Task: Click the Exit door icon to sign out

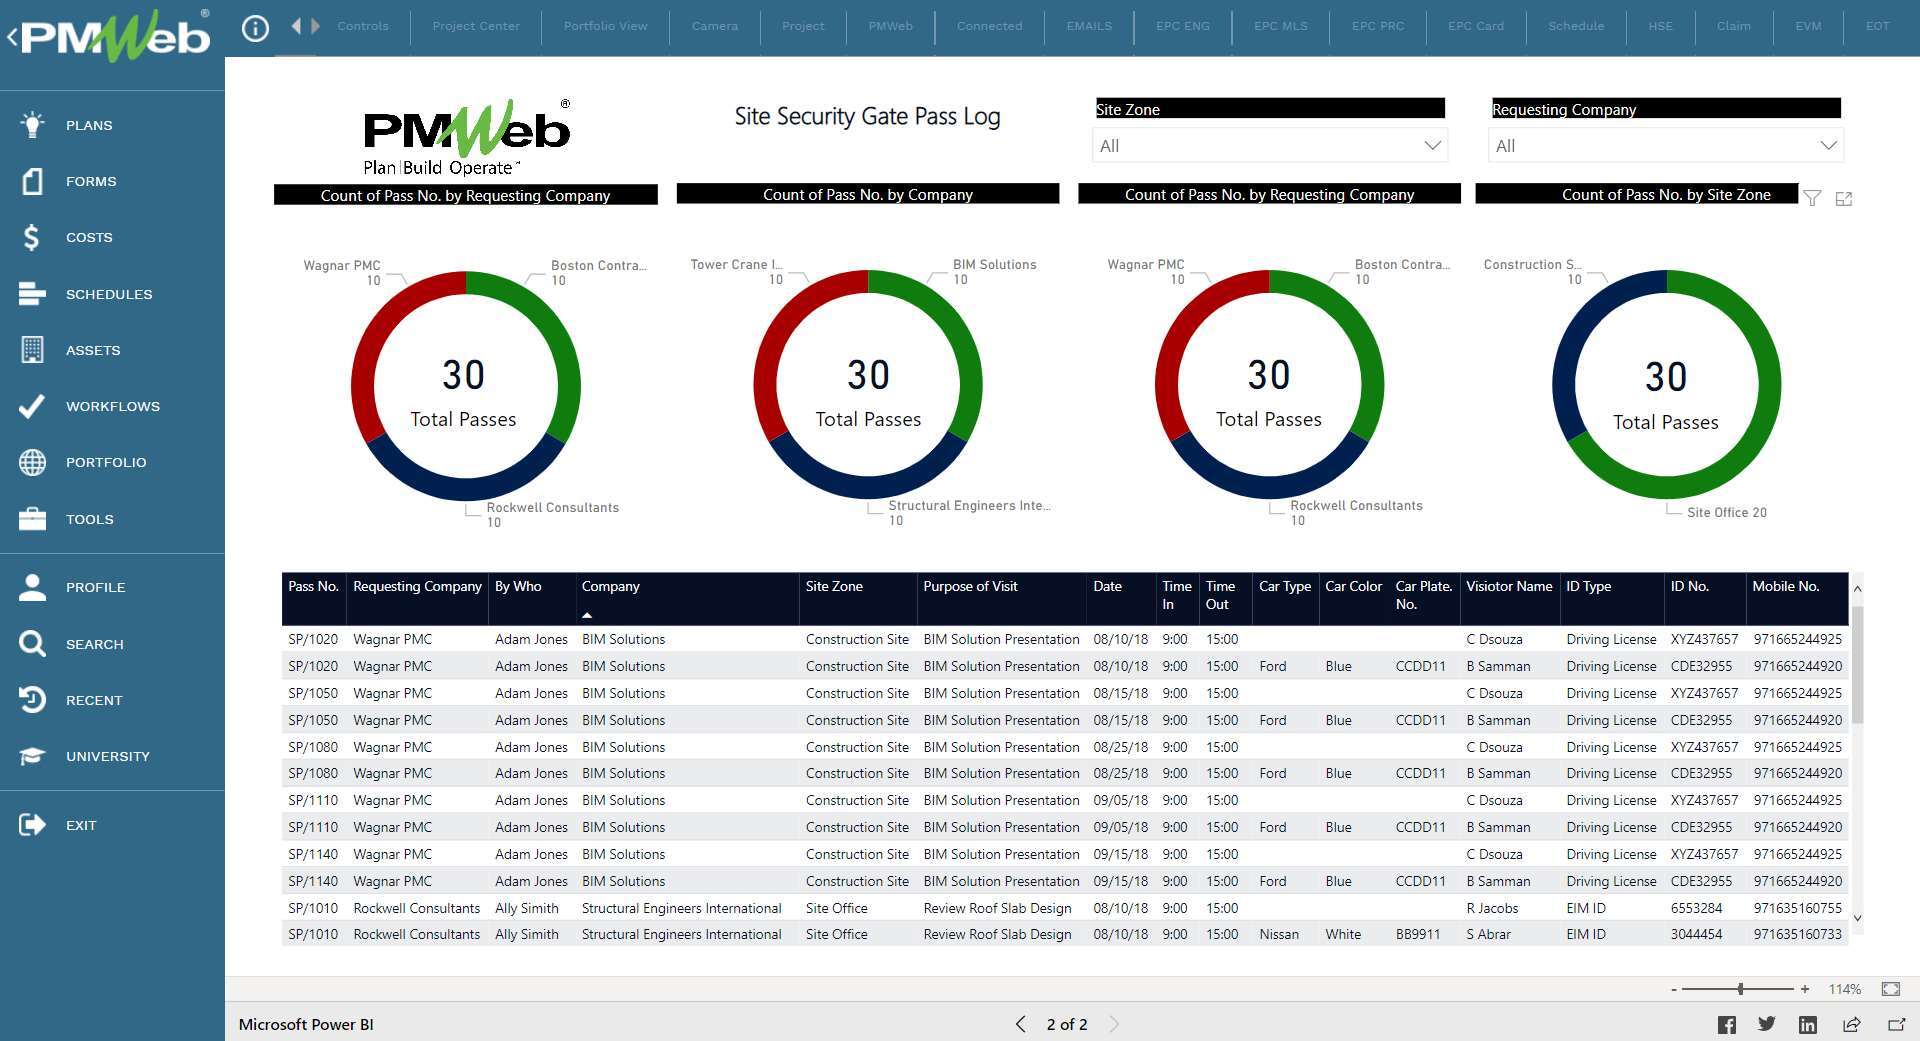Action: point(31,824)
